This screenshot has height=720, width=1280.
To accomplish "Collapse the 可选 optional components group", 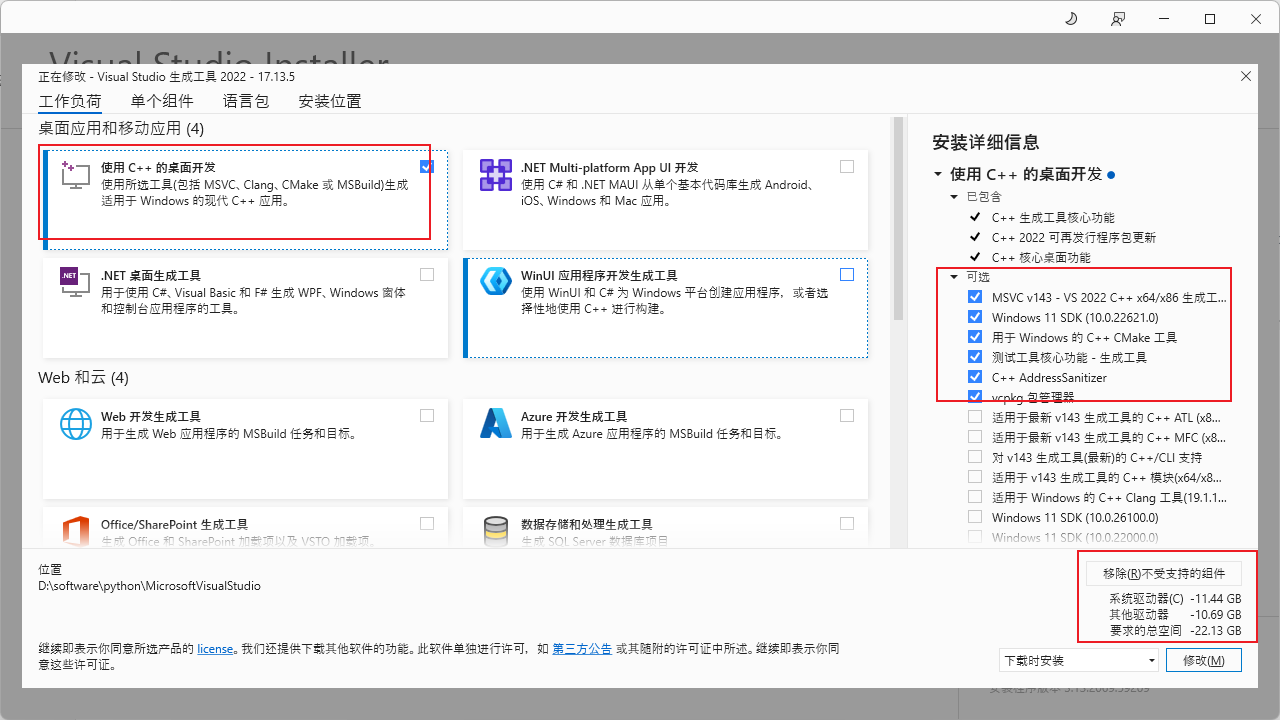I will tap(955, 276).
